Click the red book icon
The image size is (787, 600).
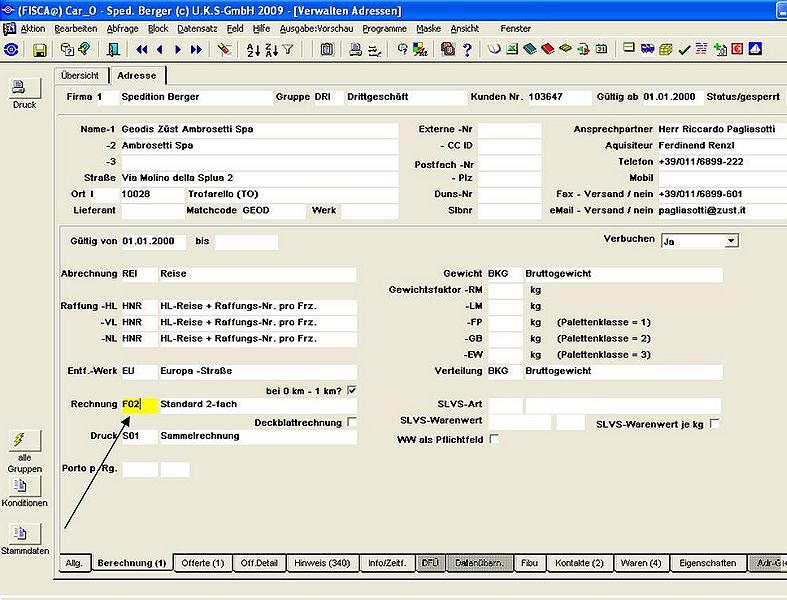click(548, 49)
